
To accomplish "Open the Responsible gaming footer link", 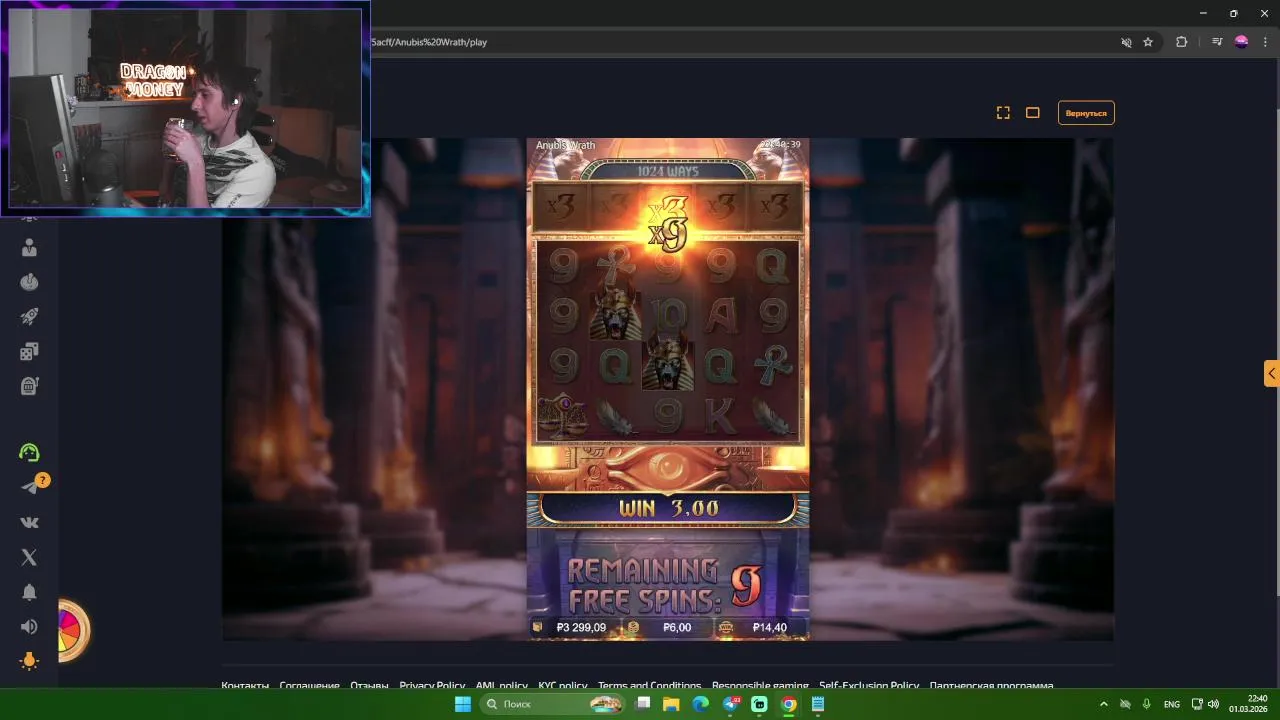I will coord(760,686).
